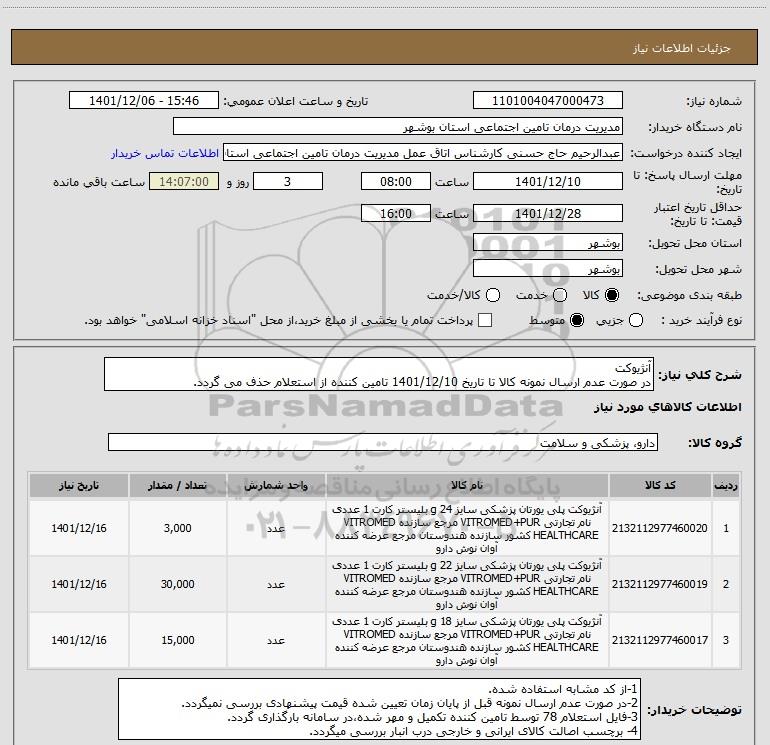Tick the Islamic treasury bonds payment checkbox
Screen dimensions: 770x745
click(x=485, y=320)
